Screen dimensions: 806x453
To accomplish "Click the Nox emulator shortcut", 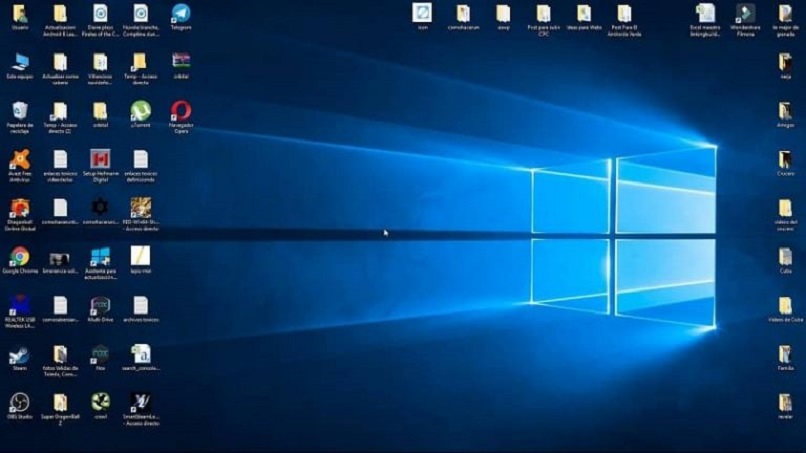I will tap(100, 354).
